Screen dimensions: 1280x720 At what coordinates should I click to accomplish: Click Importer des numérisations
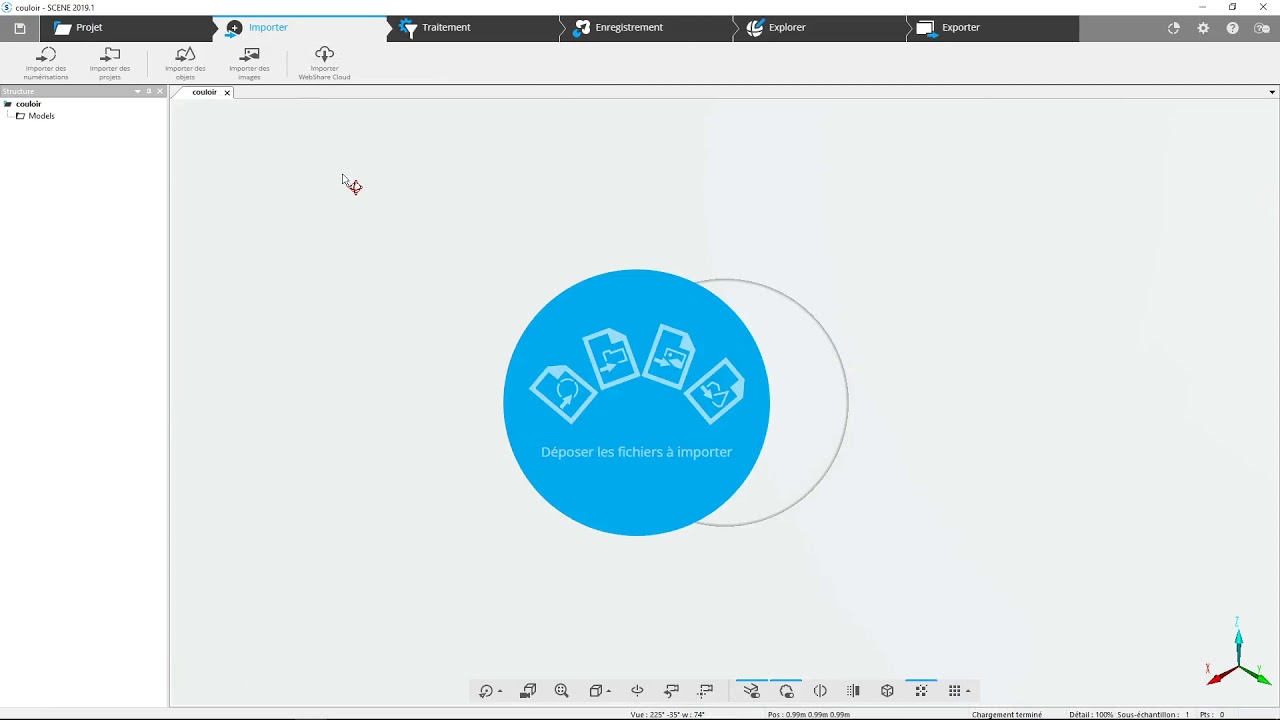[x=46, y=63]
